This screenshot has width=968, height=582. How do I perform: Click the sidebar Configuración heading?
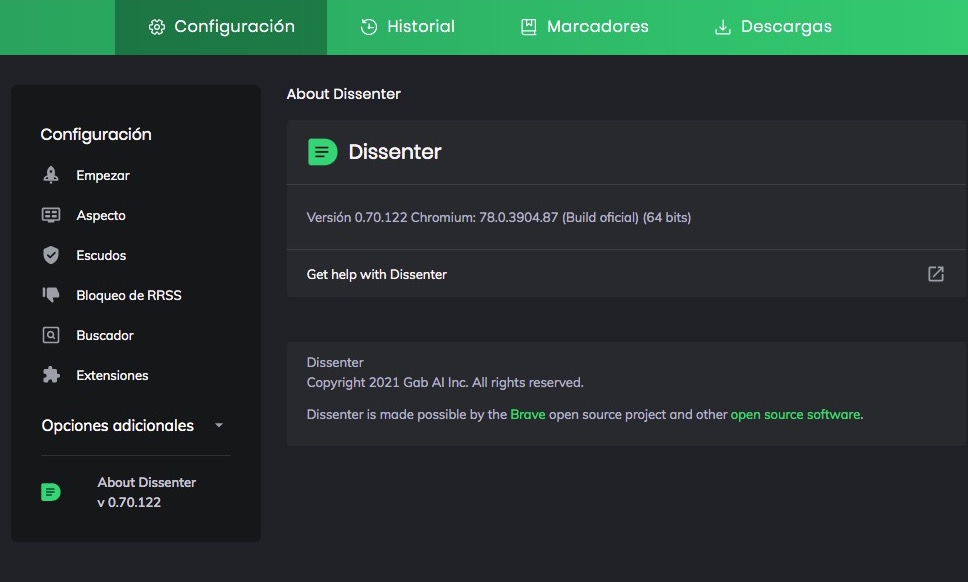click(x=96, y=134)
